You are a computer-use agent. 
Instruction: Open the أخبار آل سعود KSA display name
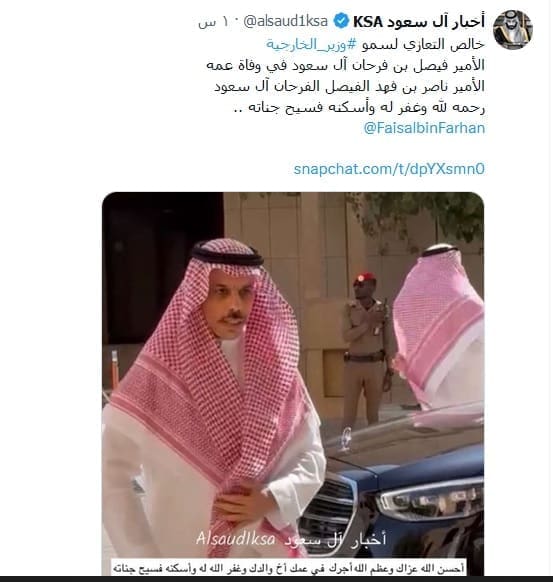(419, 22)
